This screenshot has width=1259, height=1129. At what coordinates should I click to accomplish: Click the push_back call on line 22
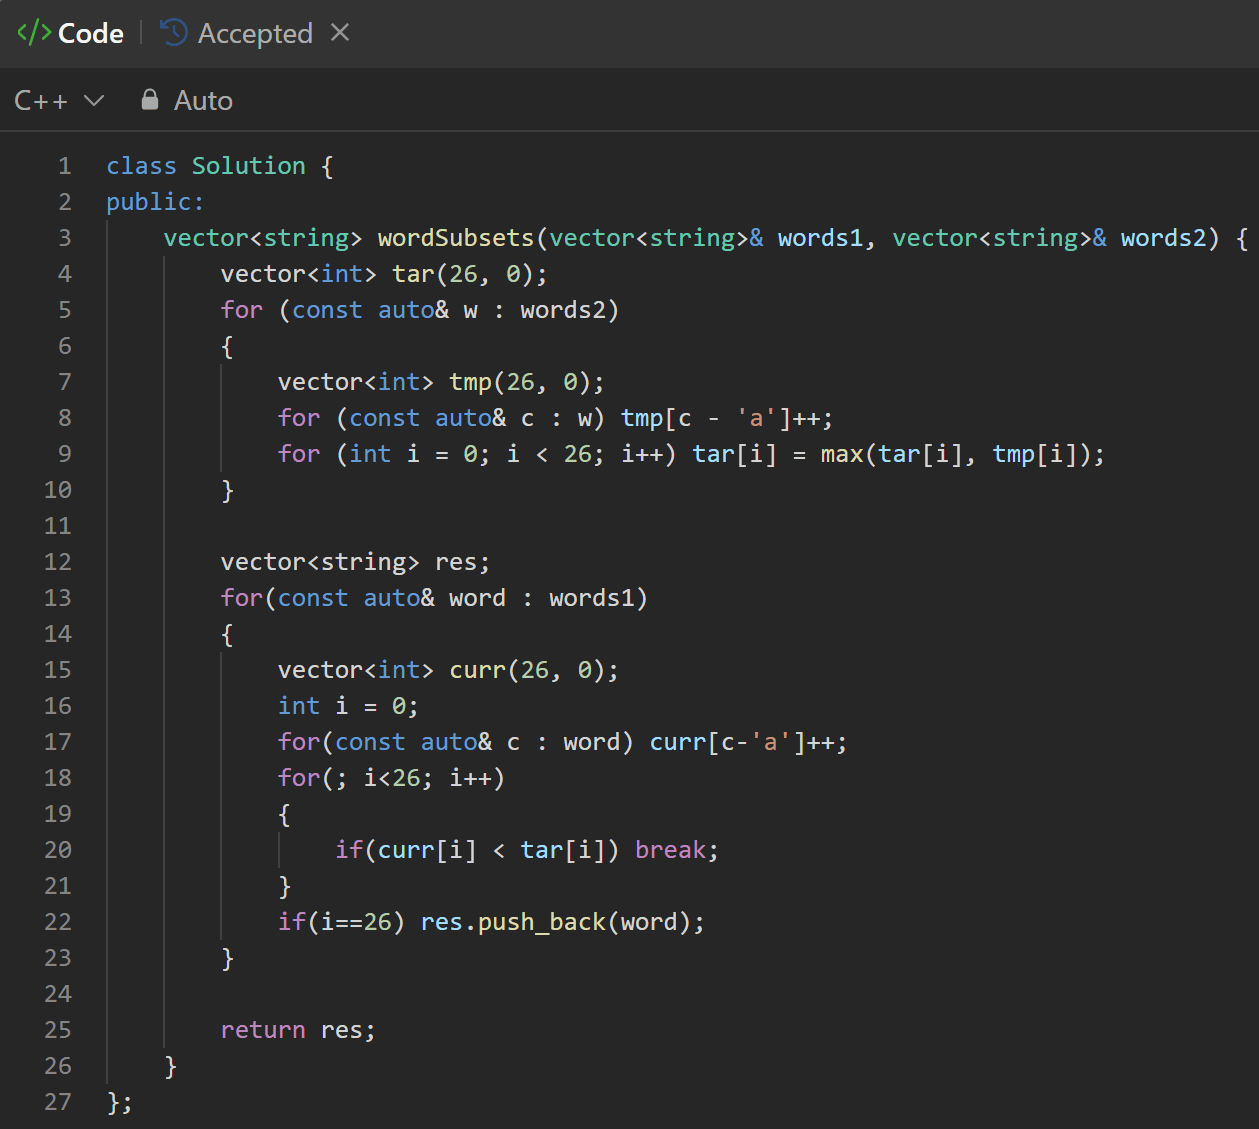(541, 922)
